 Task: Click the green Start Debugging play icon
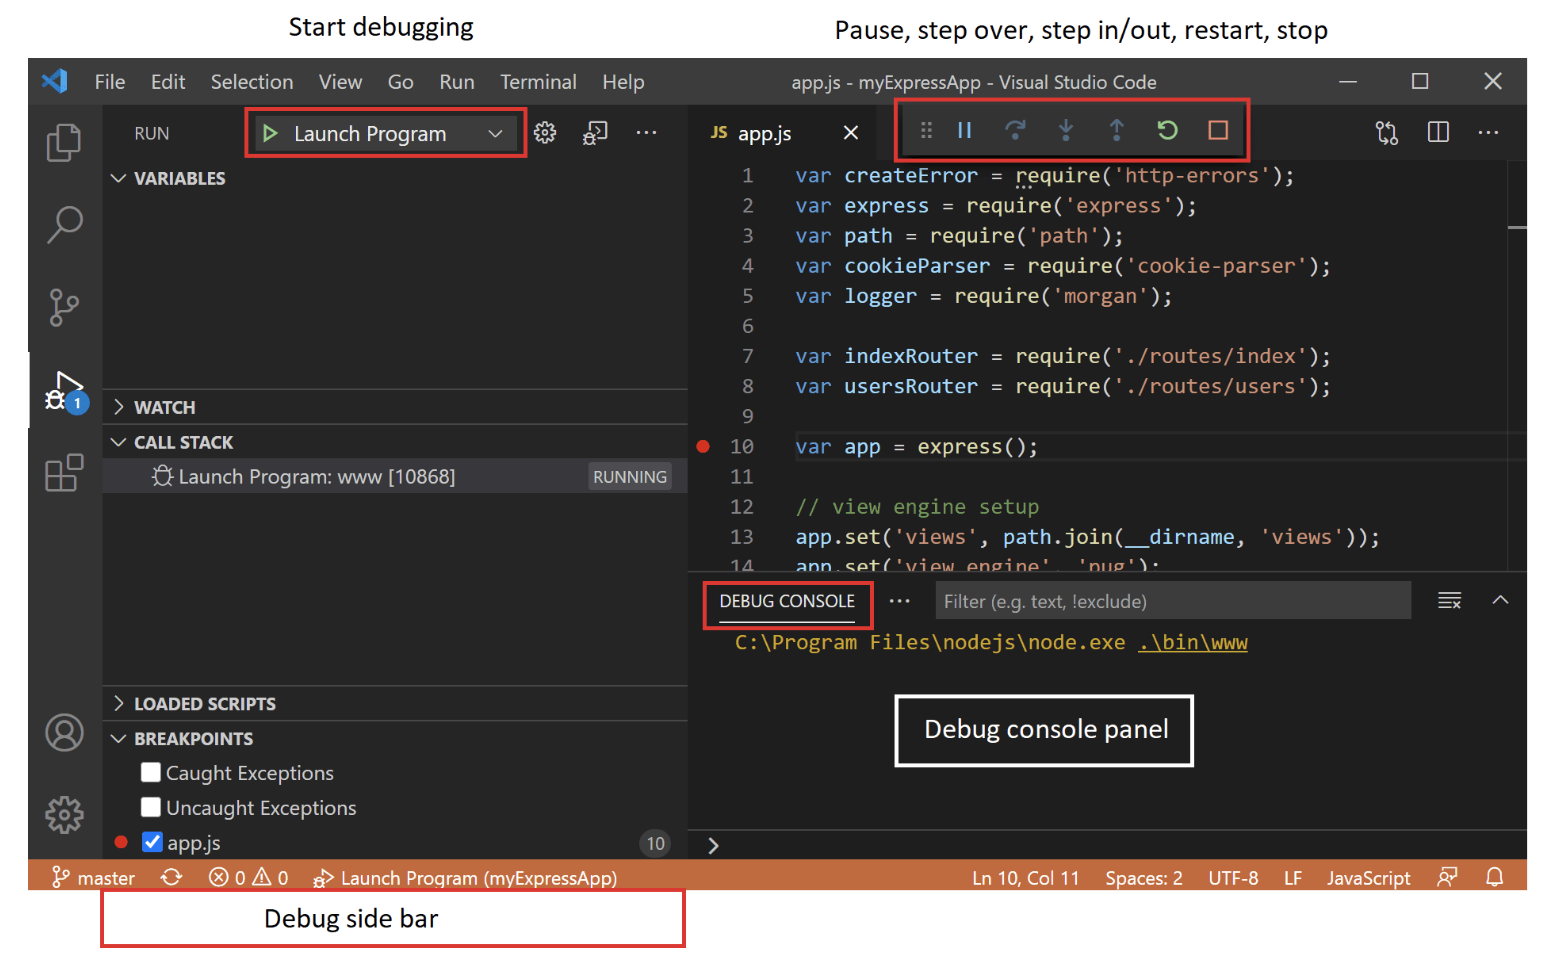pos(270,133)
